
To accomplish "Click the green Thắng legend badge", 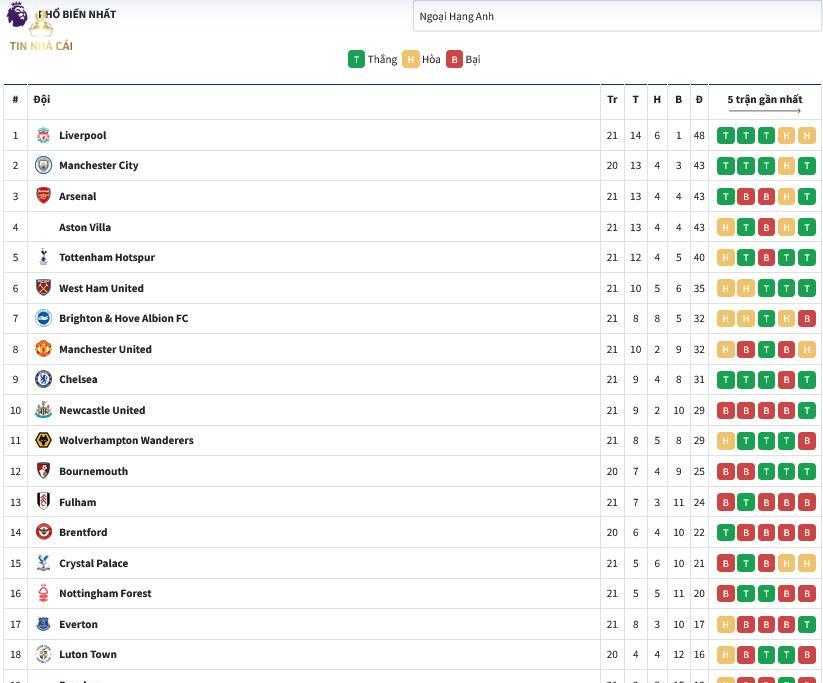I will tap(356, 59).
